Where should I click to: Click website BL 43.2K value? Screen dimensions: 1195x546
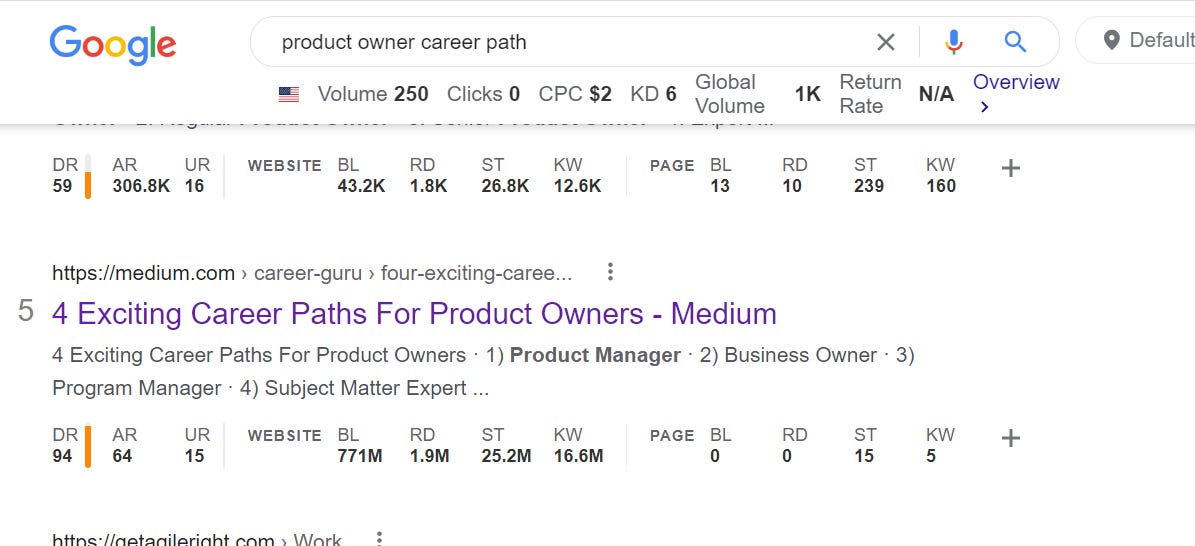[361, 186]
